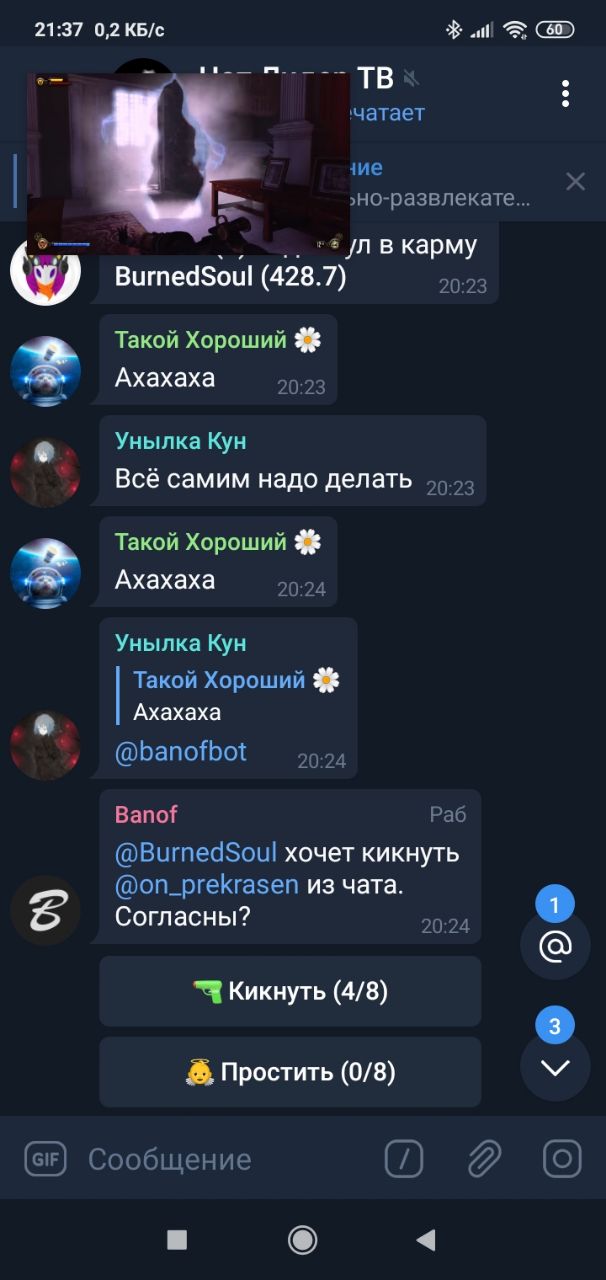This screenshot has height=1280, width=606.
Task: Tap the Android back navigation triangle
Action: [426, 1240]
